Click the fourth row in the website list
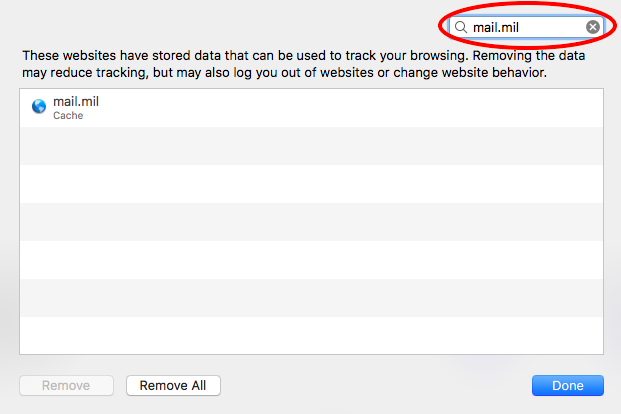Image resolution: width=621 pixels, height=414 pixels. click(x=311, y=222)
